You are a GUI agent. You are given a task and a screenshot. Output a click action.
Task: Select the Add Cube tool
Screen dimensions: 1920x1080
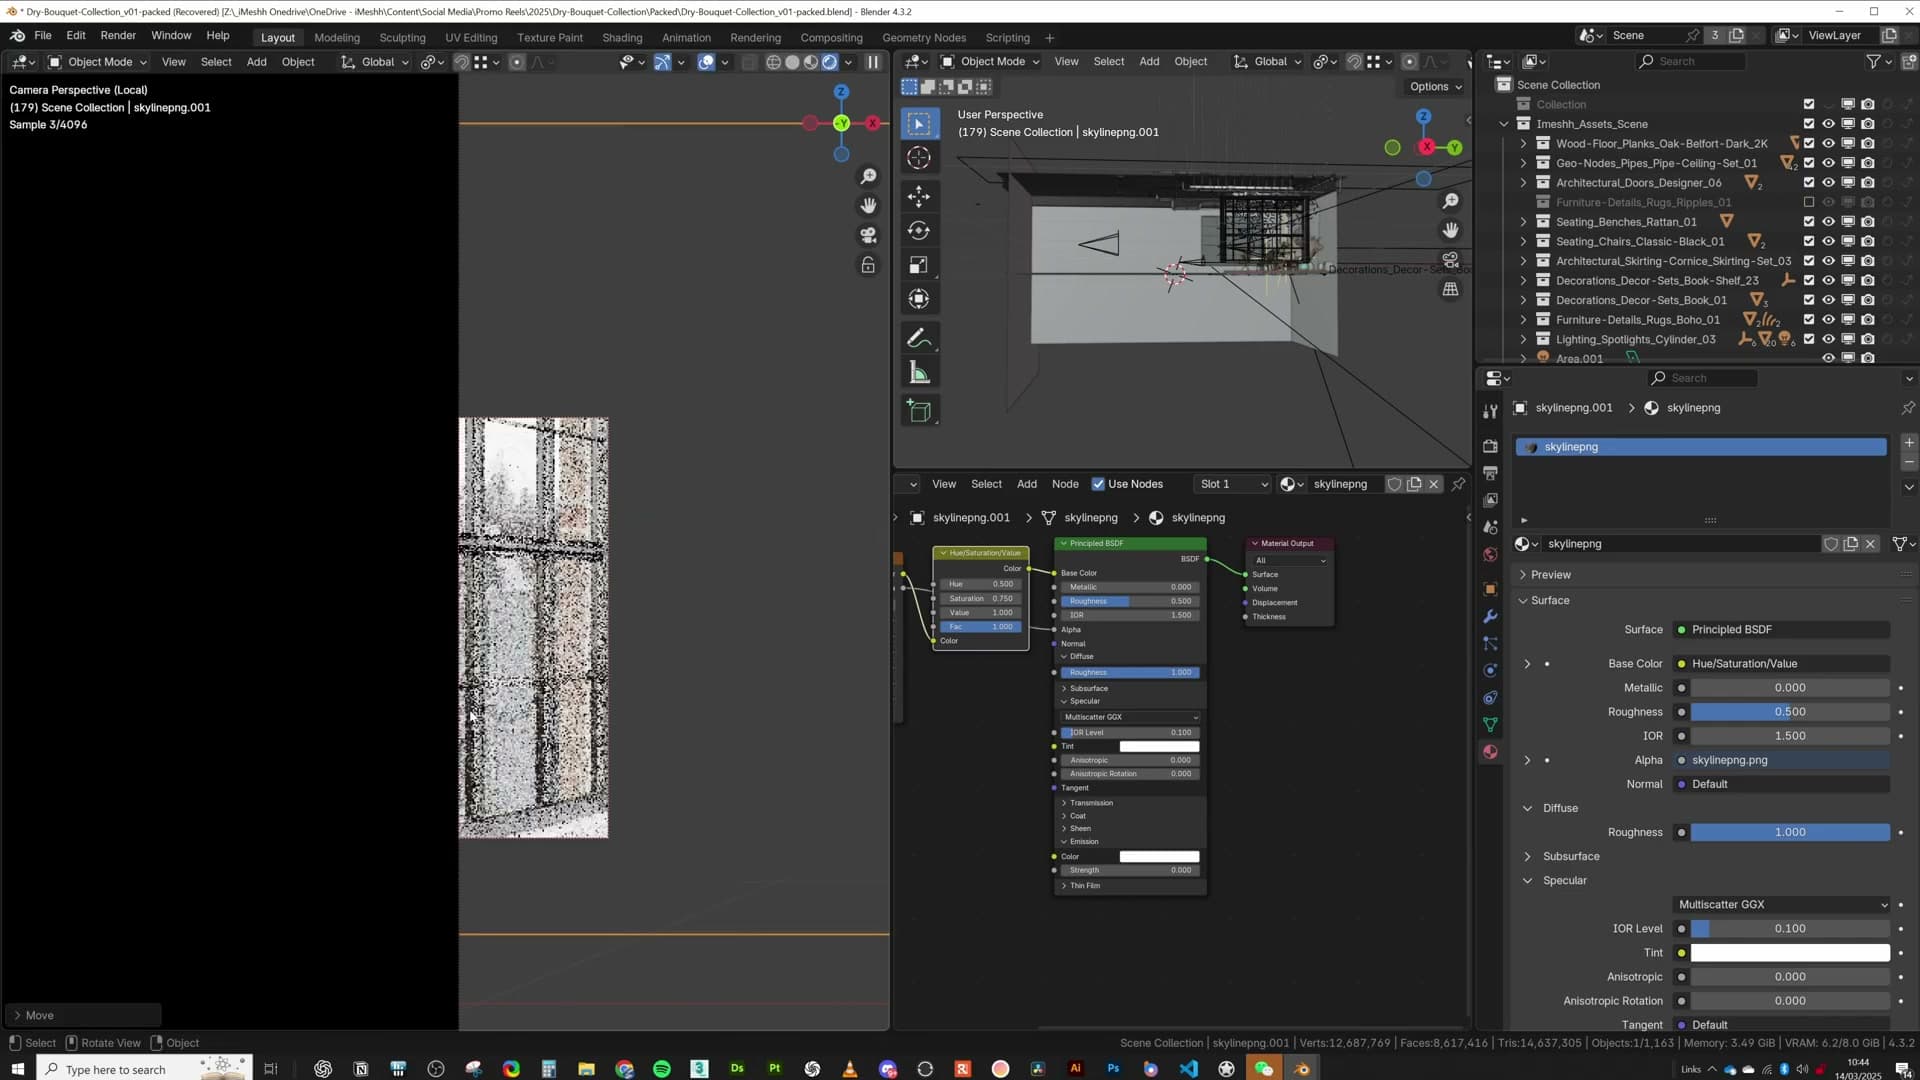click(x=919, y=411)
